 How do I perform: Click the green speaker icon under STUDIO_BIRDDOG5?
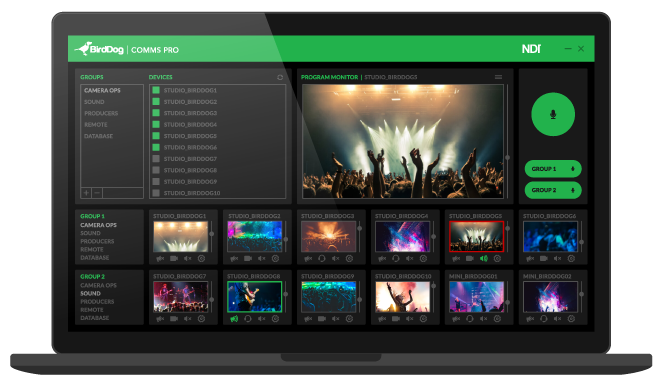(484, 258)
